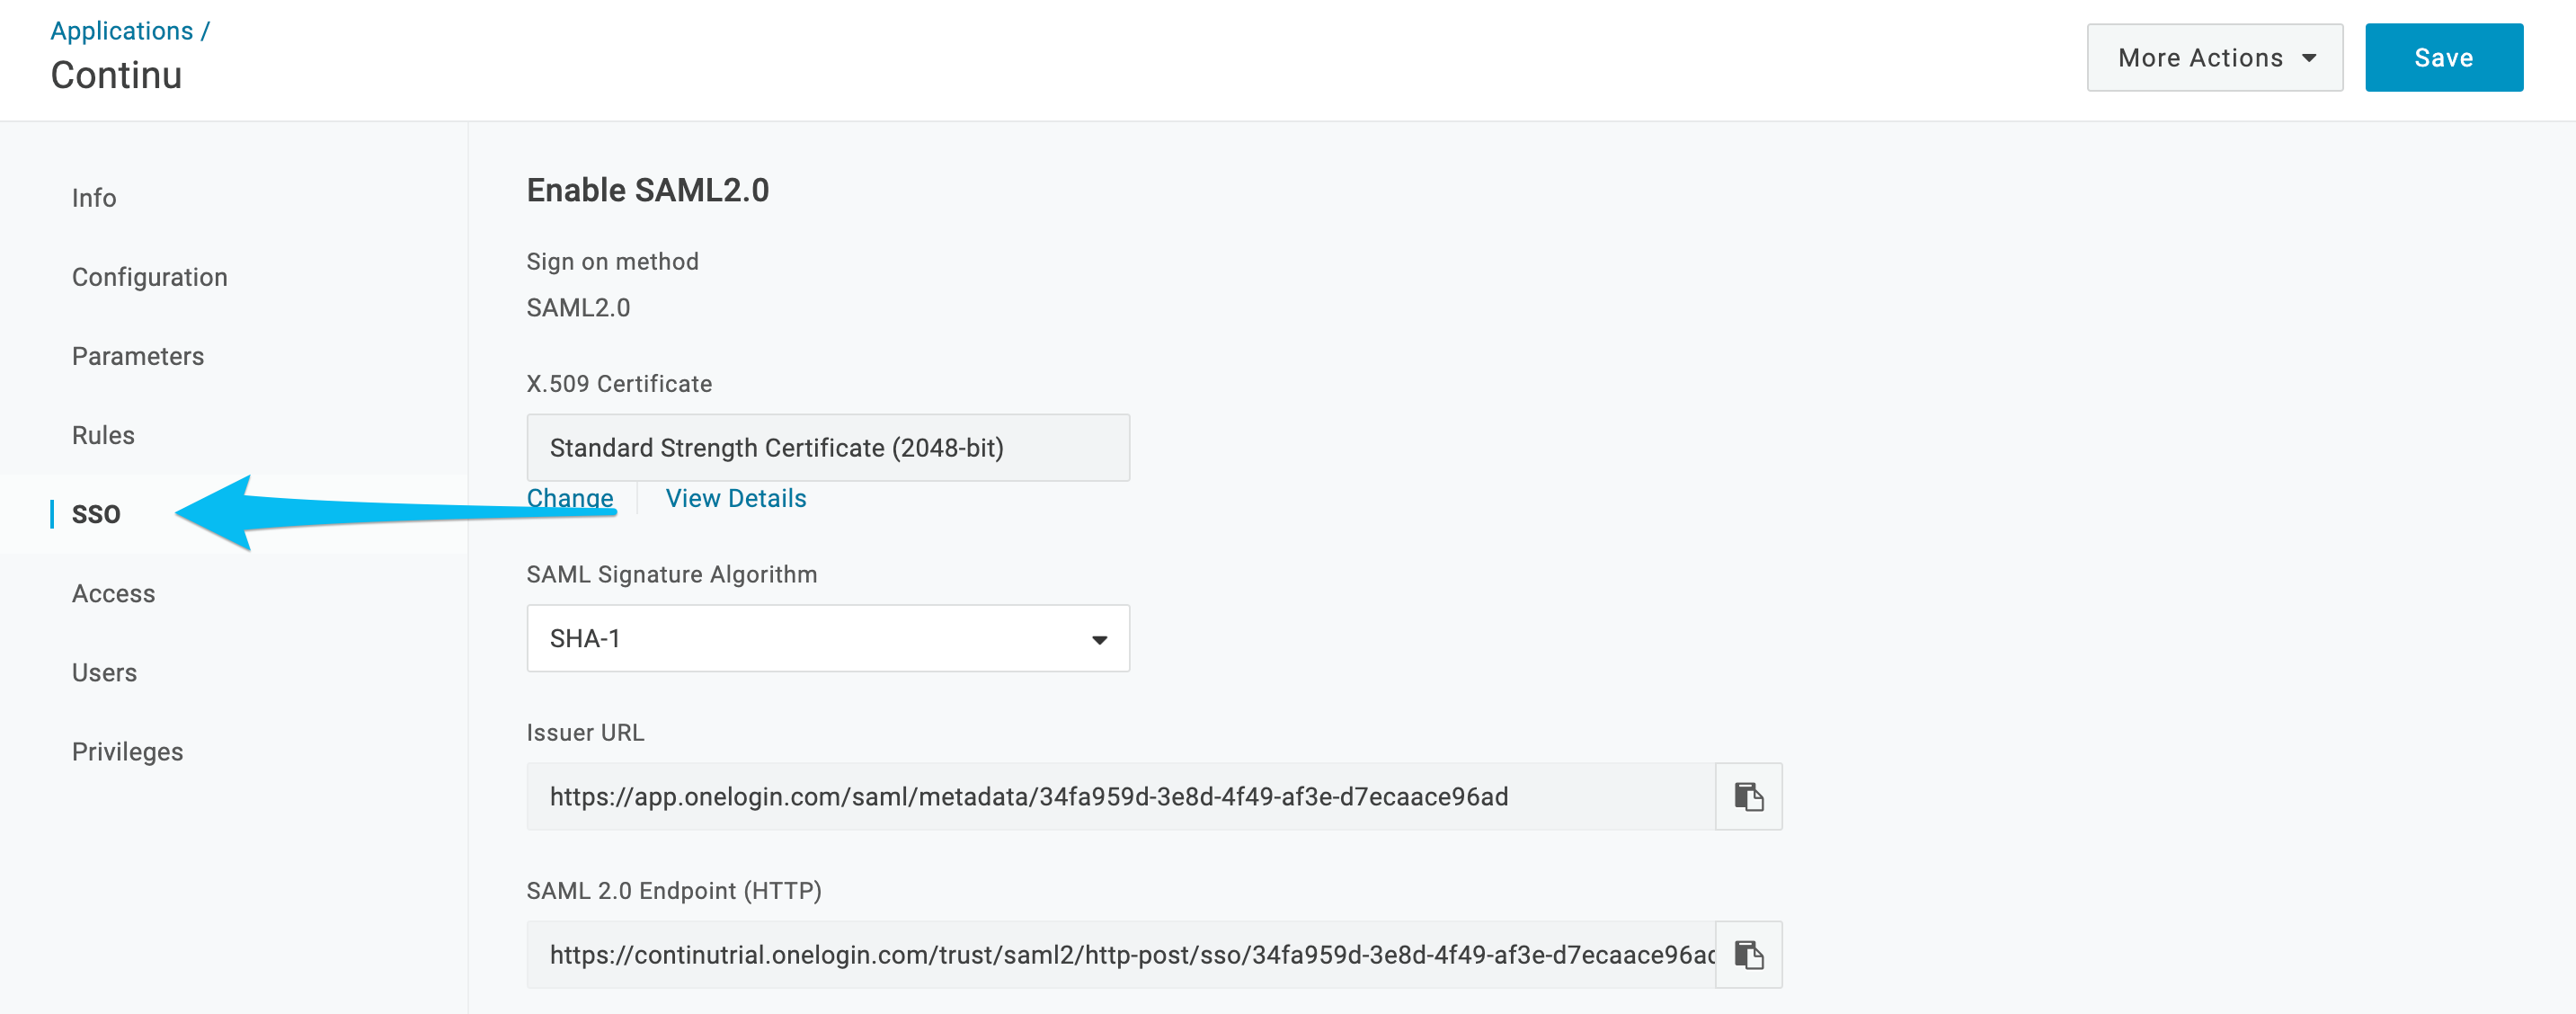Open the Rules tab
This screenshot has width=2576, height=1014.
pos(103,435)
